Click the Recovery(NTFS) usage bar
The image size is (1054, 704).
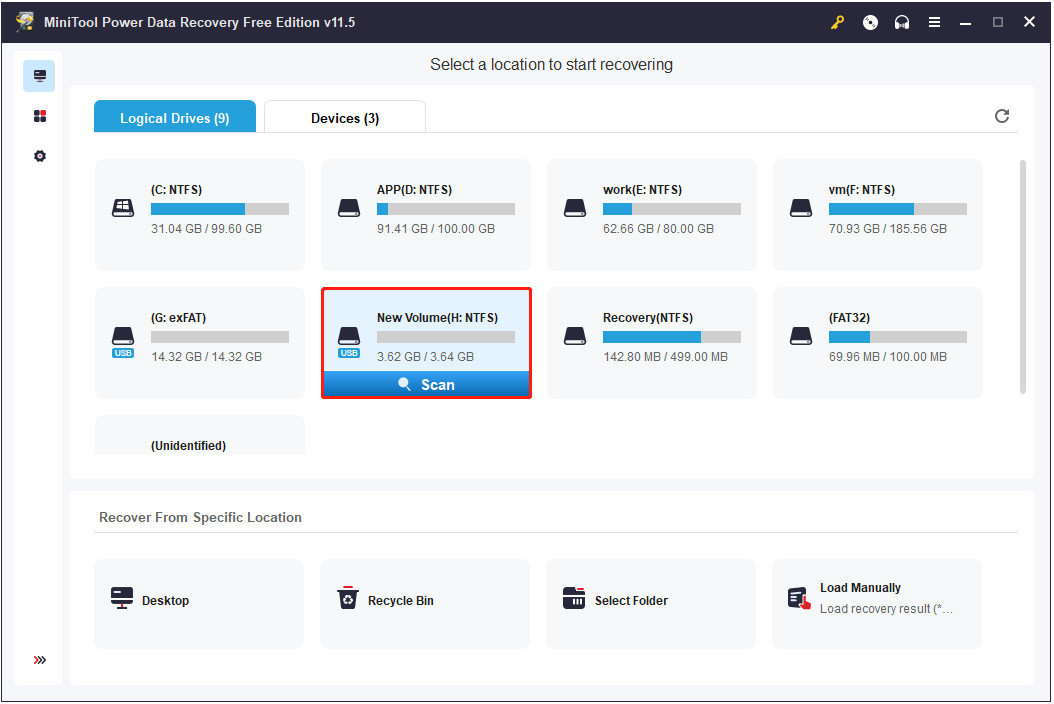pos(672,337)
